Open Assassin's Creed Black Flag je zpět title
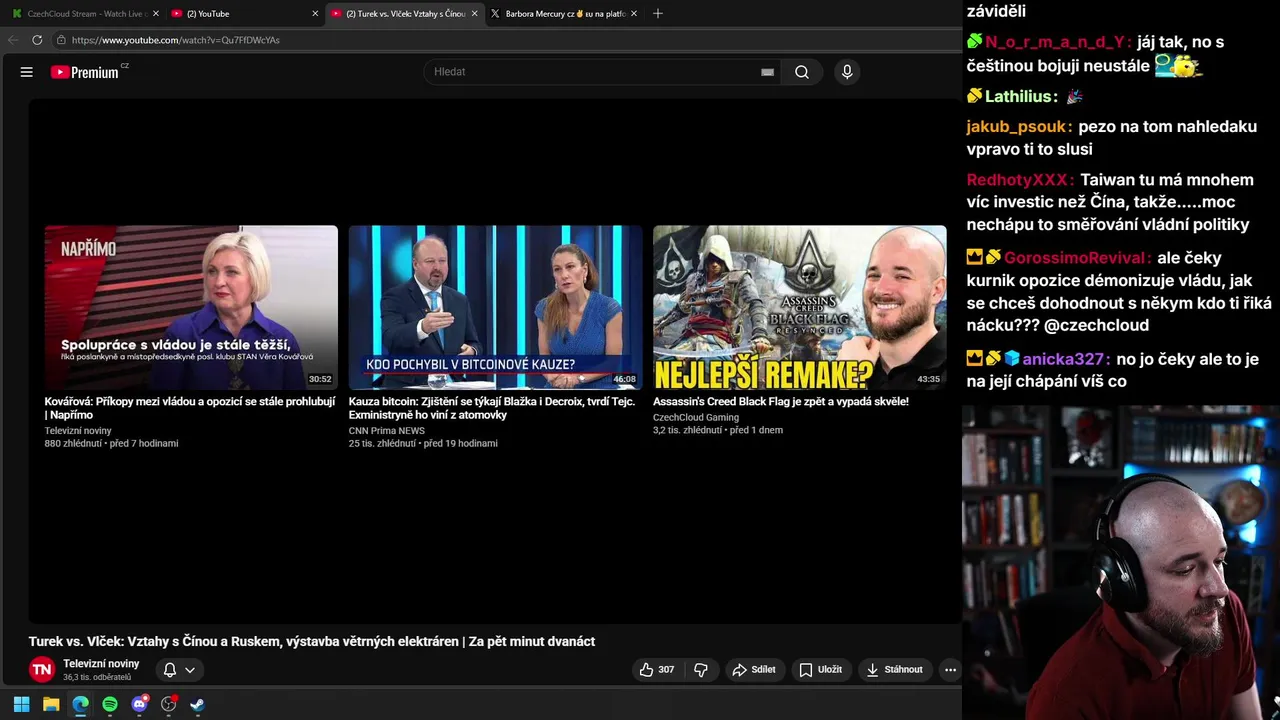Viewport: 1280px width, 720px height. tap(781, 401)
